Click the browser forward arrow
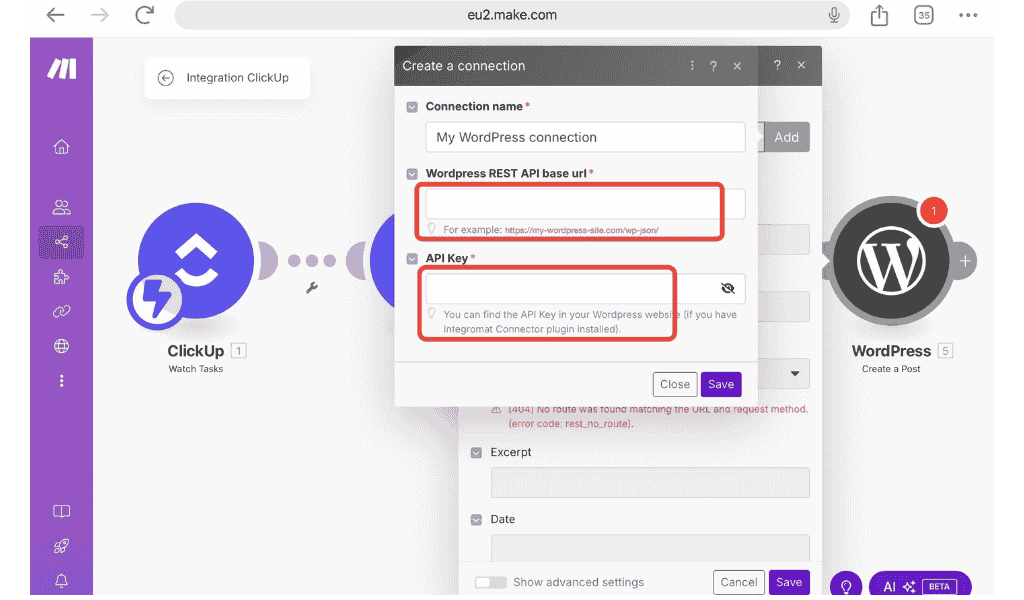Screen dimensions: 1024x600 coord(100,15)
